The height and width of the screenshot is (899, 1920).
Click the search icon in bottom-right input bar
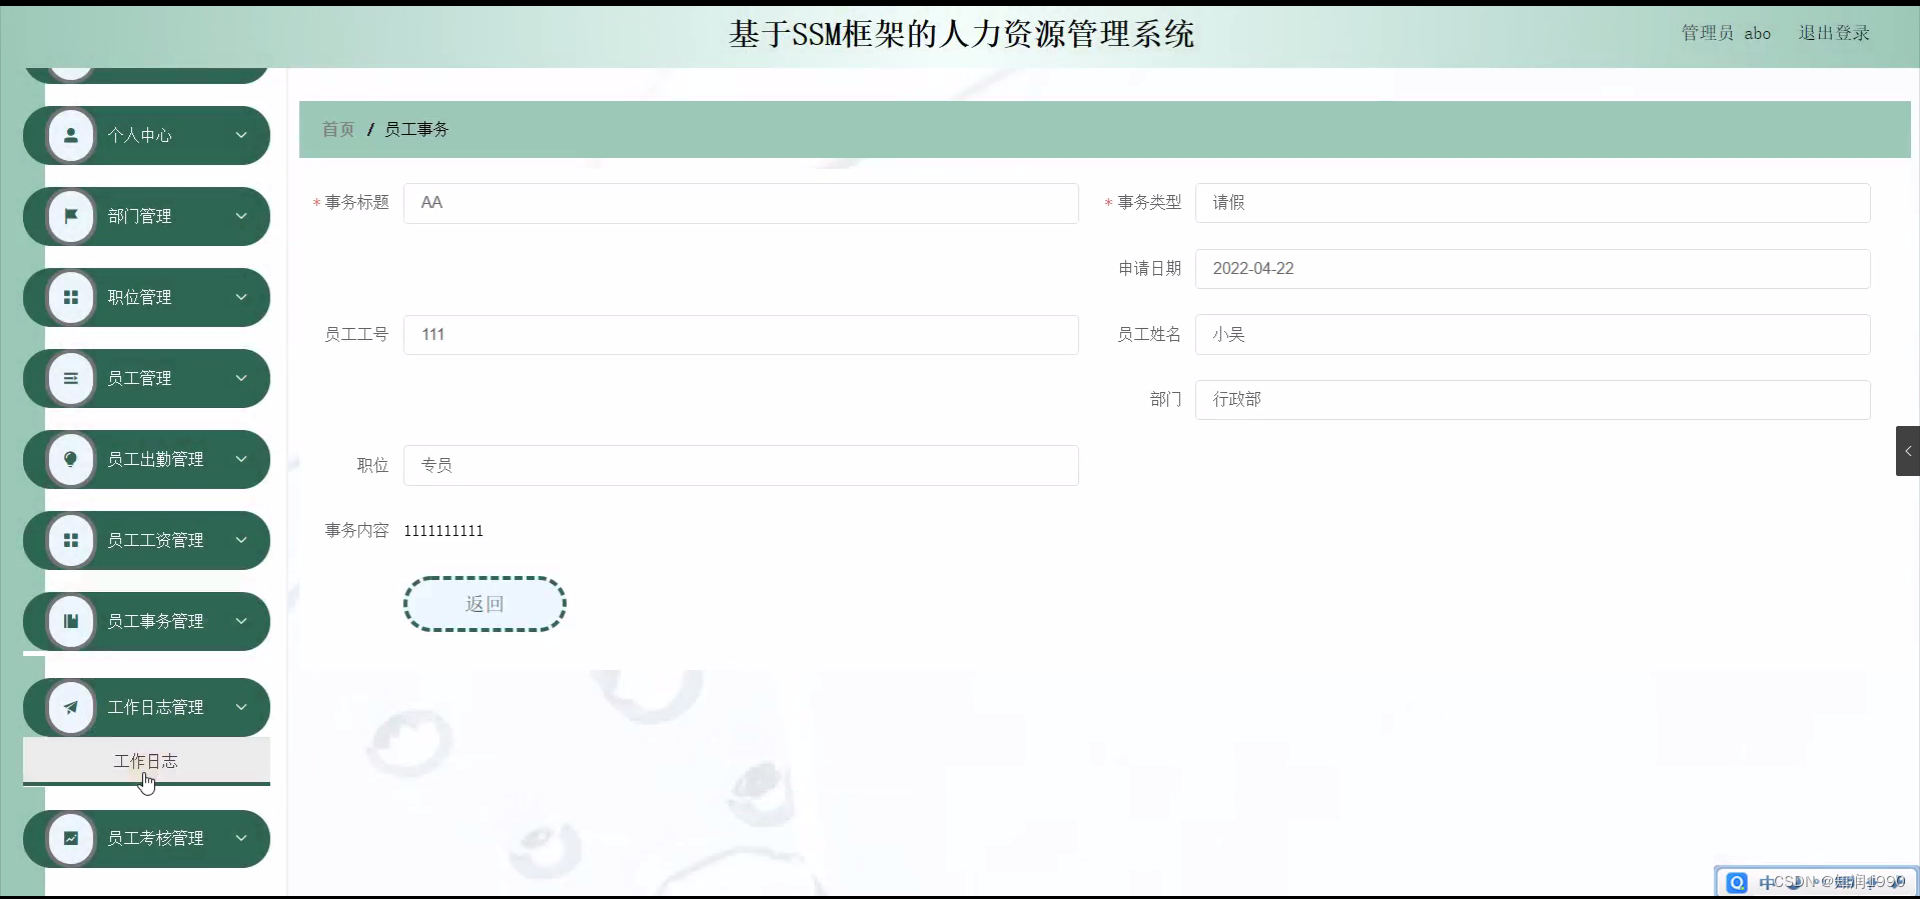1737,882
